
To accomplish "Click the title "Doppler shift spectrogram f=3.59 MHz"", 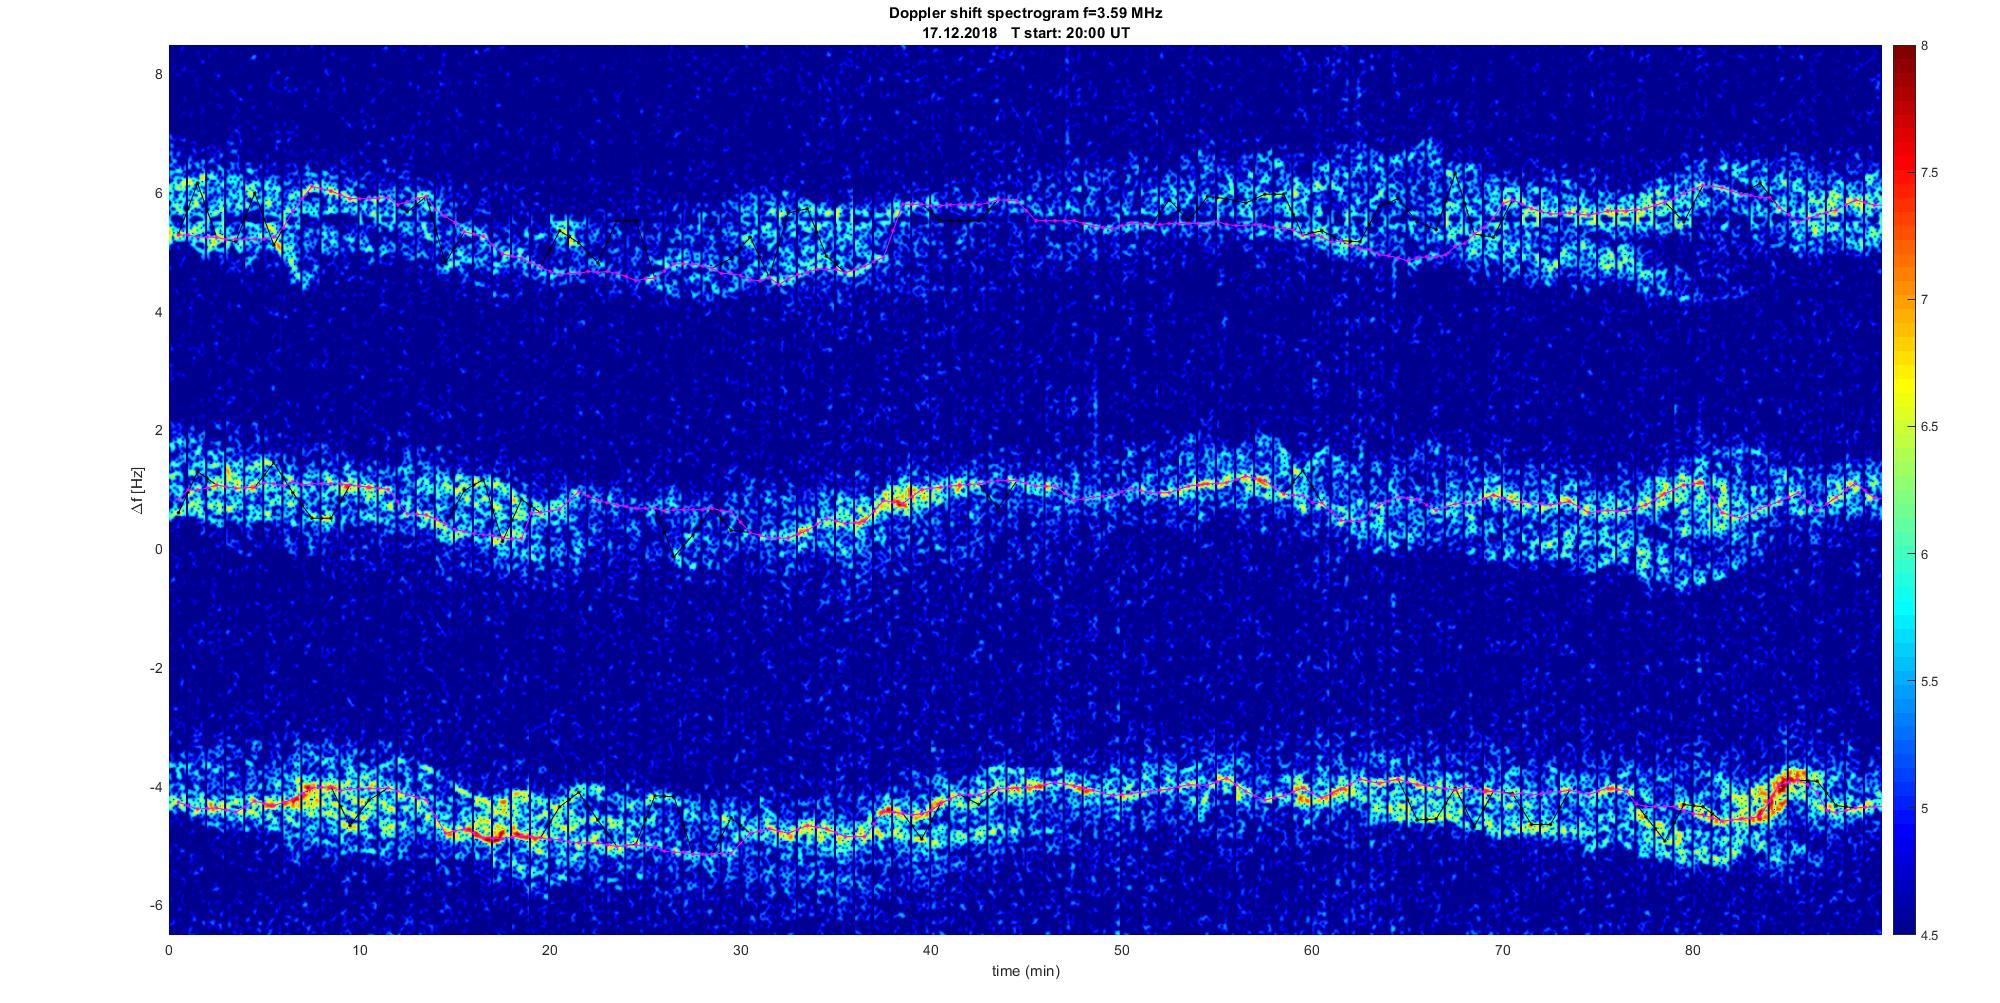I will point(1025,14).
